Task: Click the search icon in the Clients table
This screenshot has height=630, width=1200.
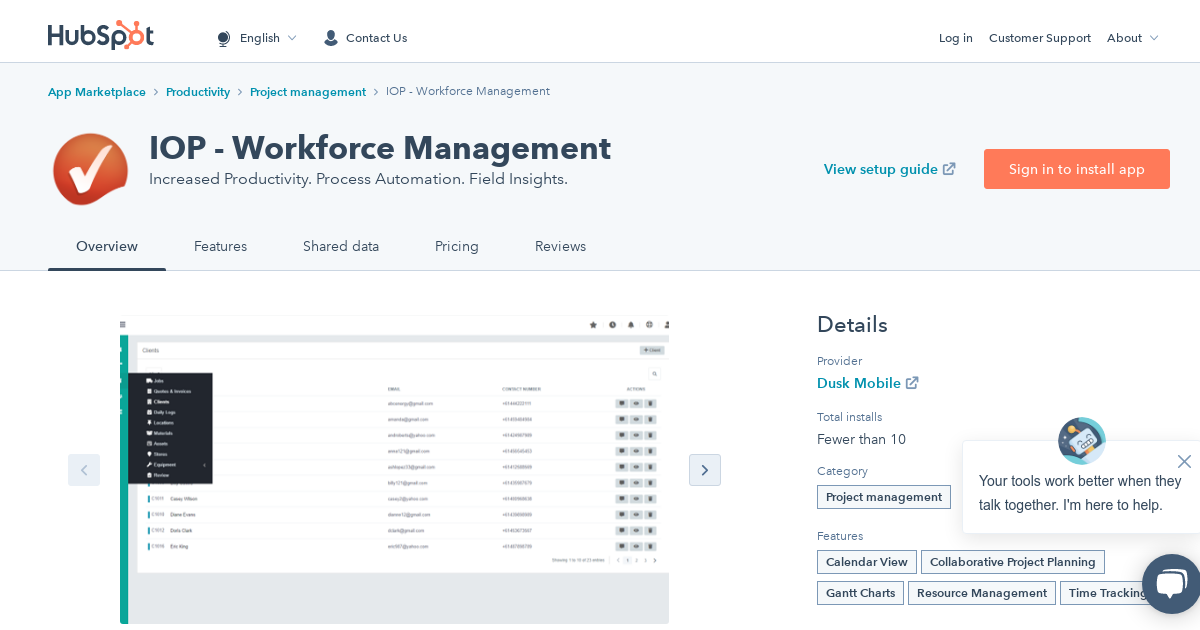Action: [654, 373]
